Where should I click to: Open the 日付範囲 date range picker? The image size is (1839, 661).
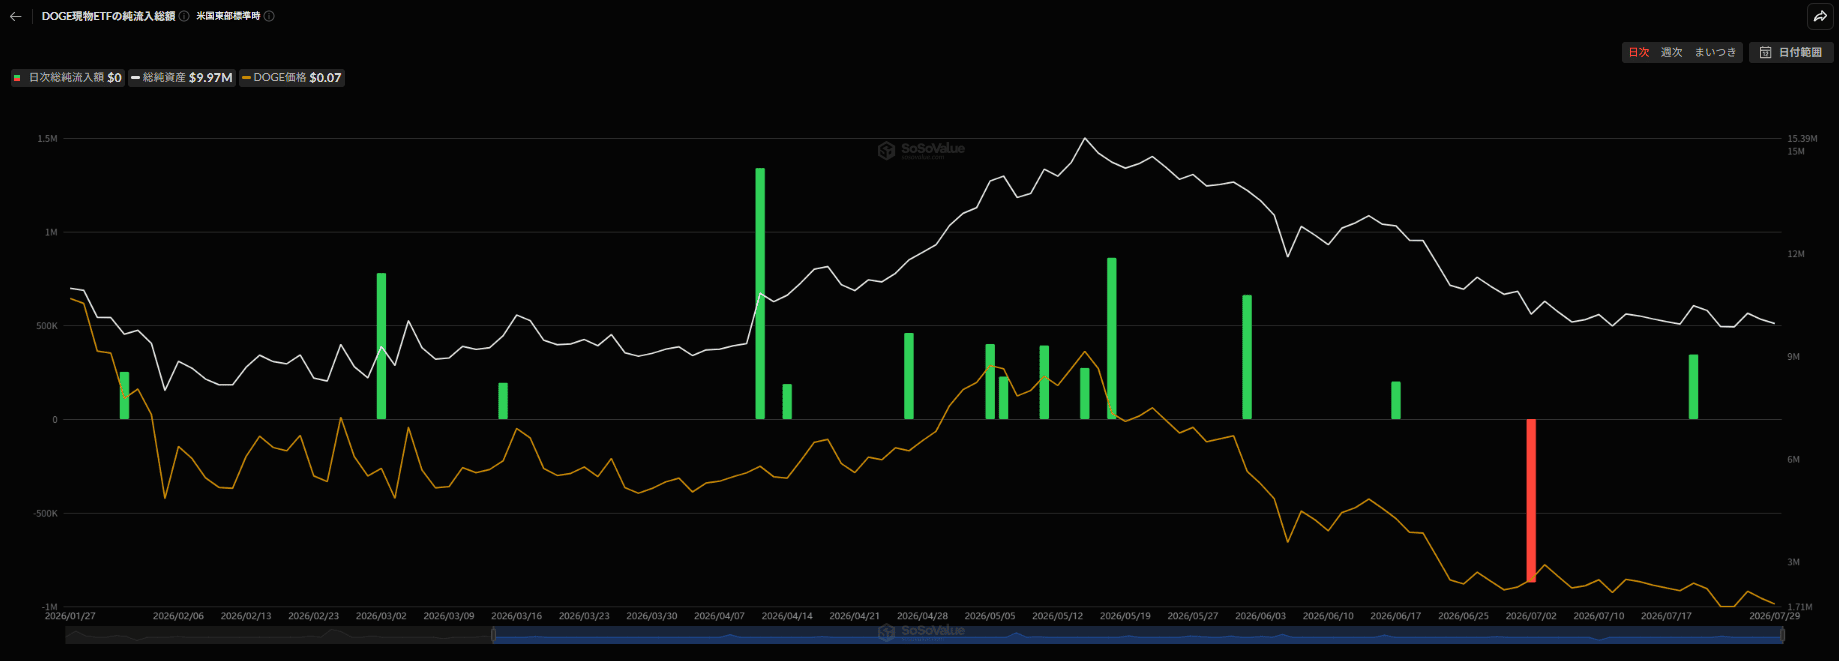[x=1791, y=52]
